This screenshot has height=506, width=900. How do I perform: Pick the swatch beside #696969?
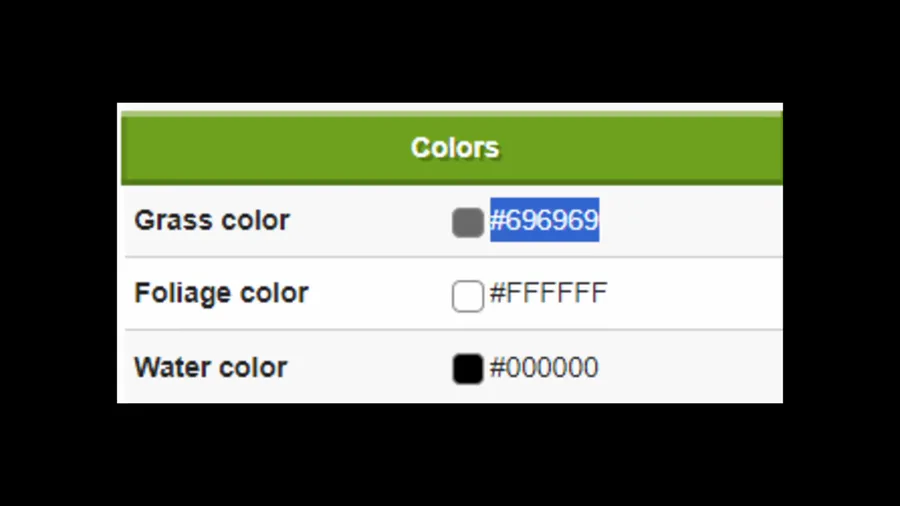467,222
